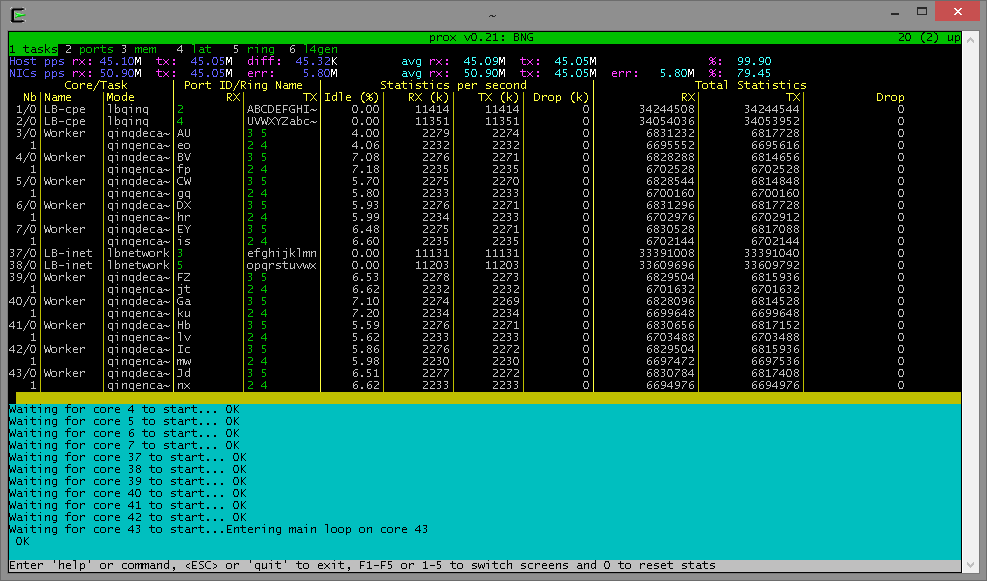The width and height of the screenshot is (987, 581).
Task: Click the terminal icon in the title bar
Action: tap(18, 15)
